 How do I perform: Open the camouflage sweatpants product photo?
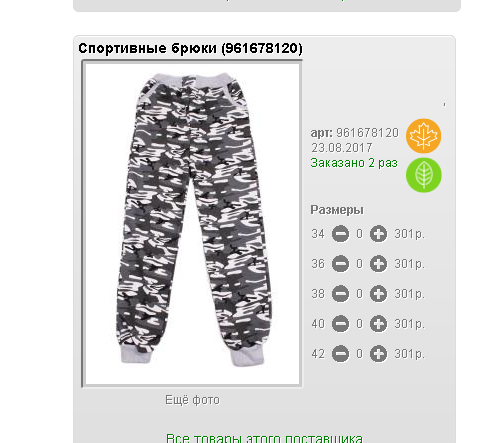coord(192,224)
